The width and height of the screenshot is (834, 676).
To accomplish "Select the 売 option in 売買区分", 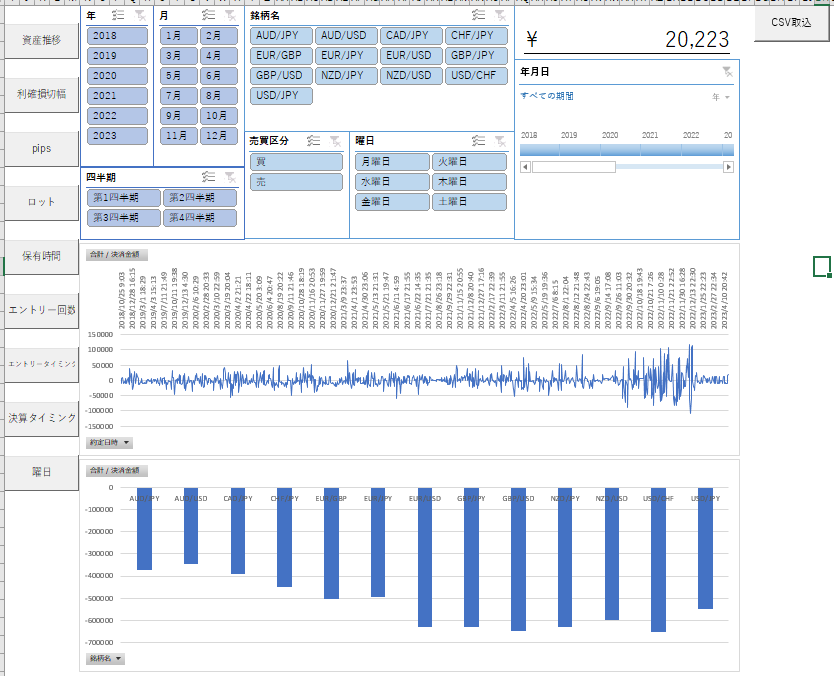I will coord(296,182).
